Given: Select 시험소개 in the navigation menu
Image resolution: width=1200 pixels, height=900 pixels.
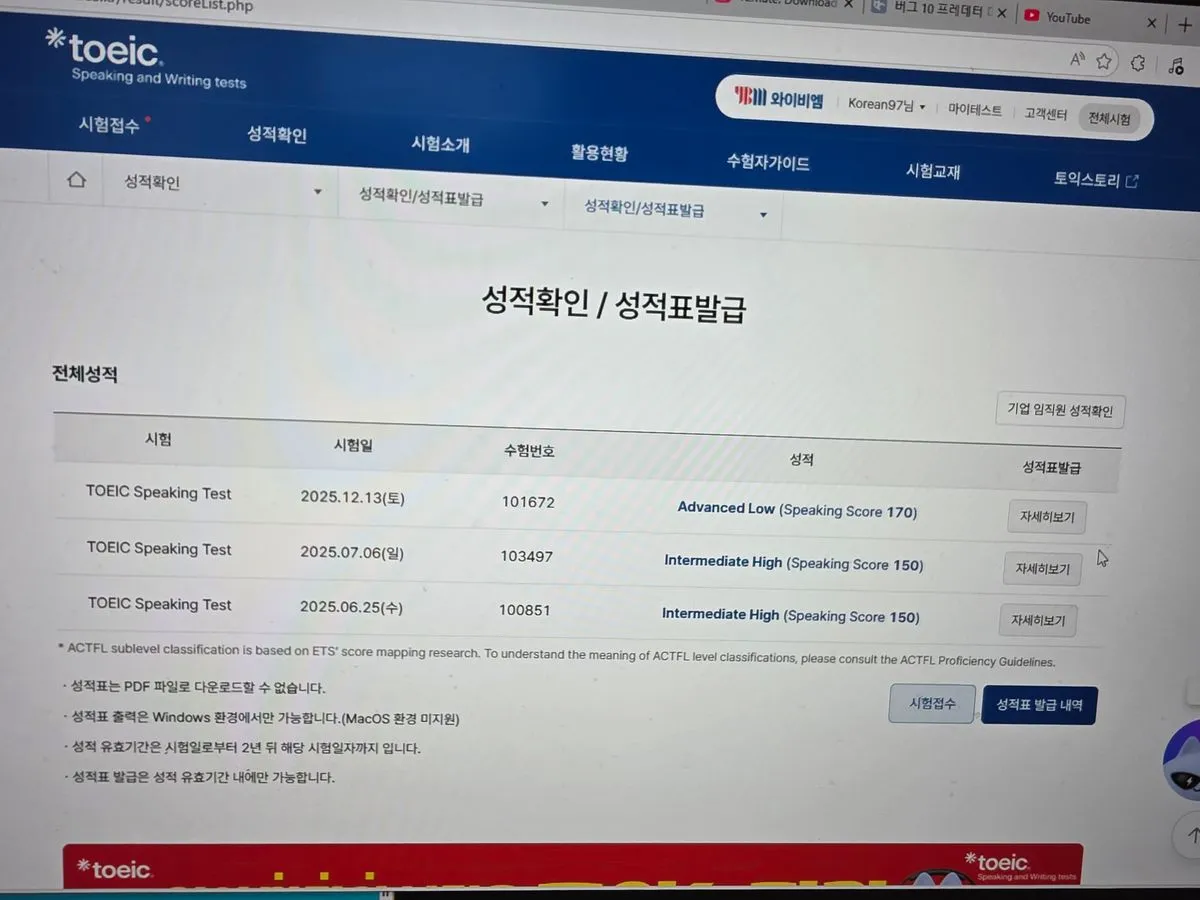Looking at the screenshot, I should (x=440, y=144).
